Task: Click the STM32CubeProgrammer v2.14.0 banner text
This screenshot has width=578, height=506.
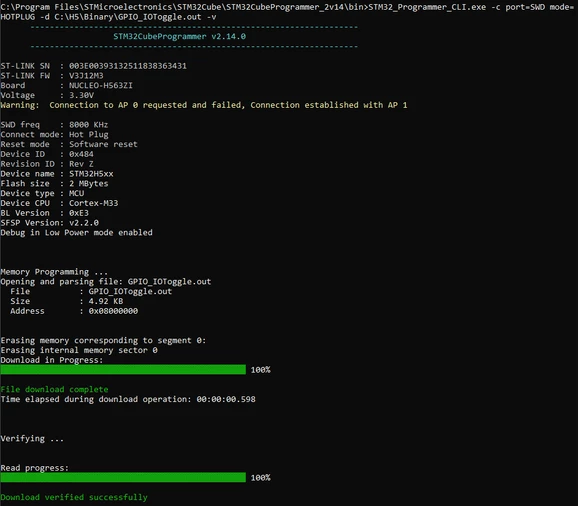Action: 179,36
